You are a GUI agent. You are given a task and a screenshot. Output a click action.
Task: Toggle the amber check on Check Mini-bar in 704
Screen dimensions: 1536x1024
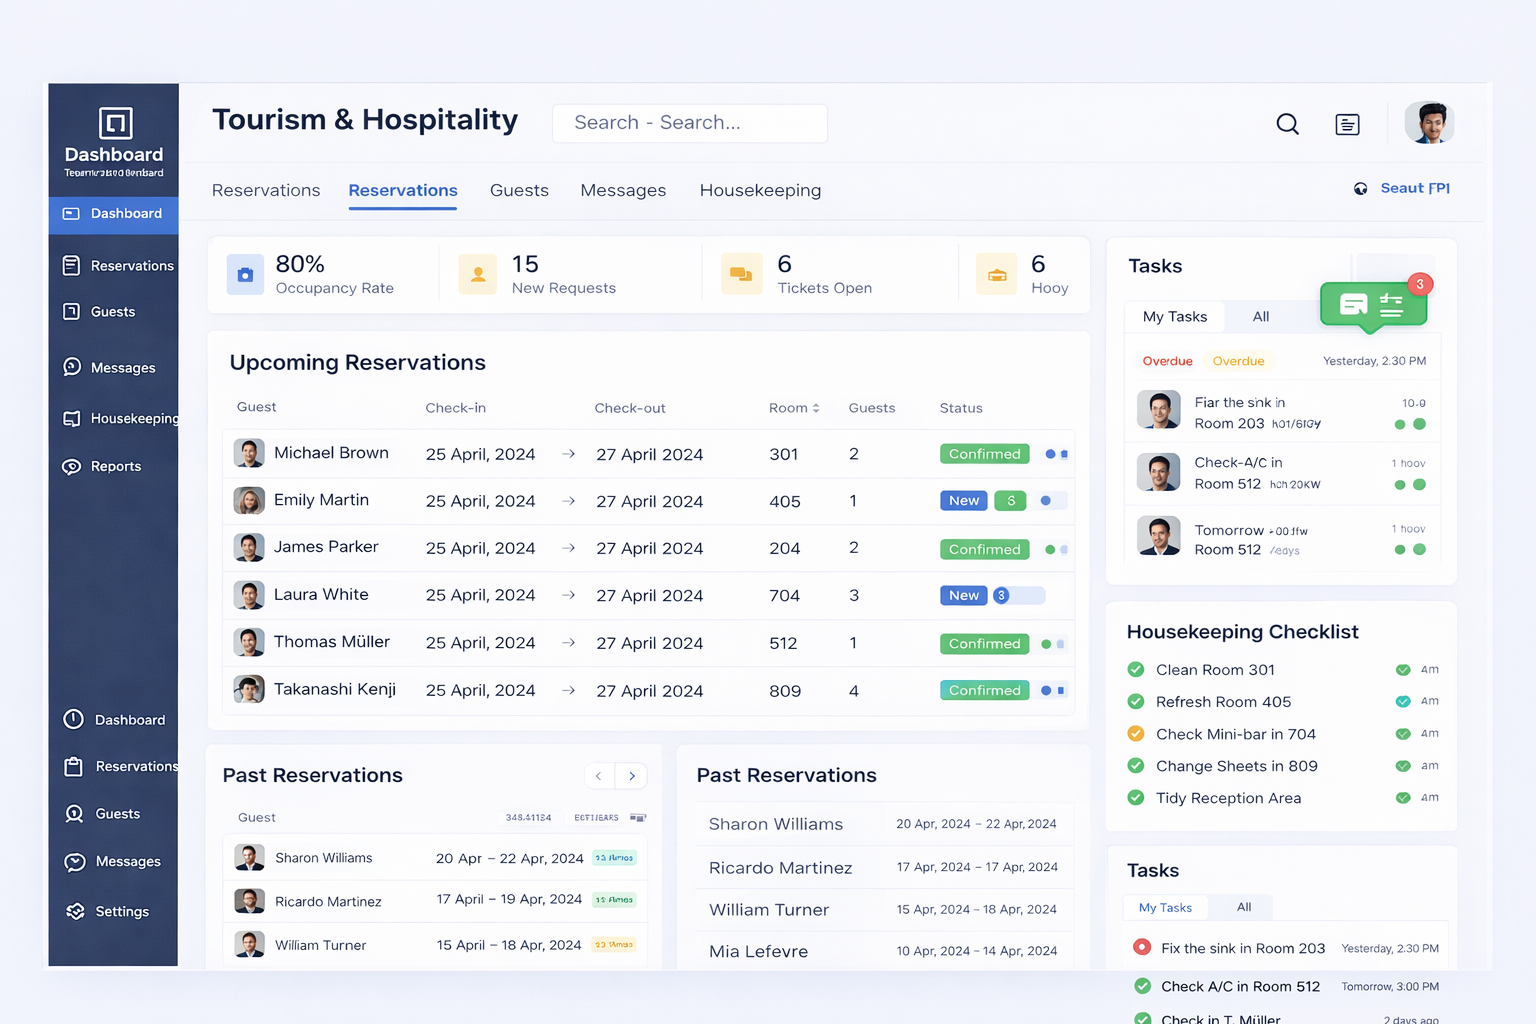[x=1135, y=733]
